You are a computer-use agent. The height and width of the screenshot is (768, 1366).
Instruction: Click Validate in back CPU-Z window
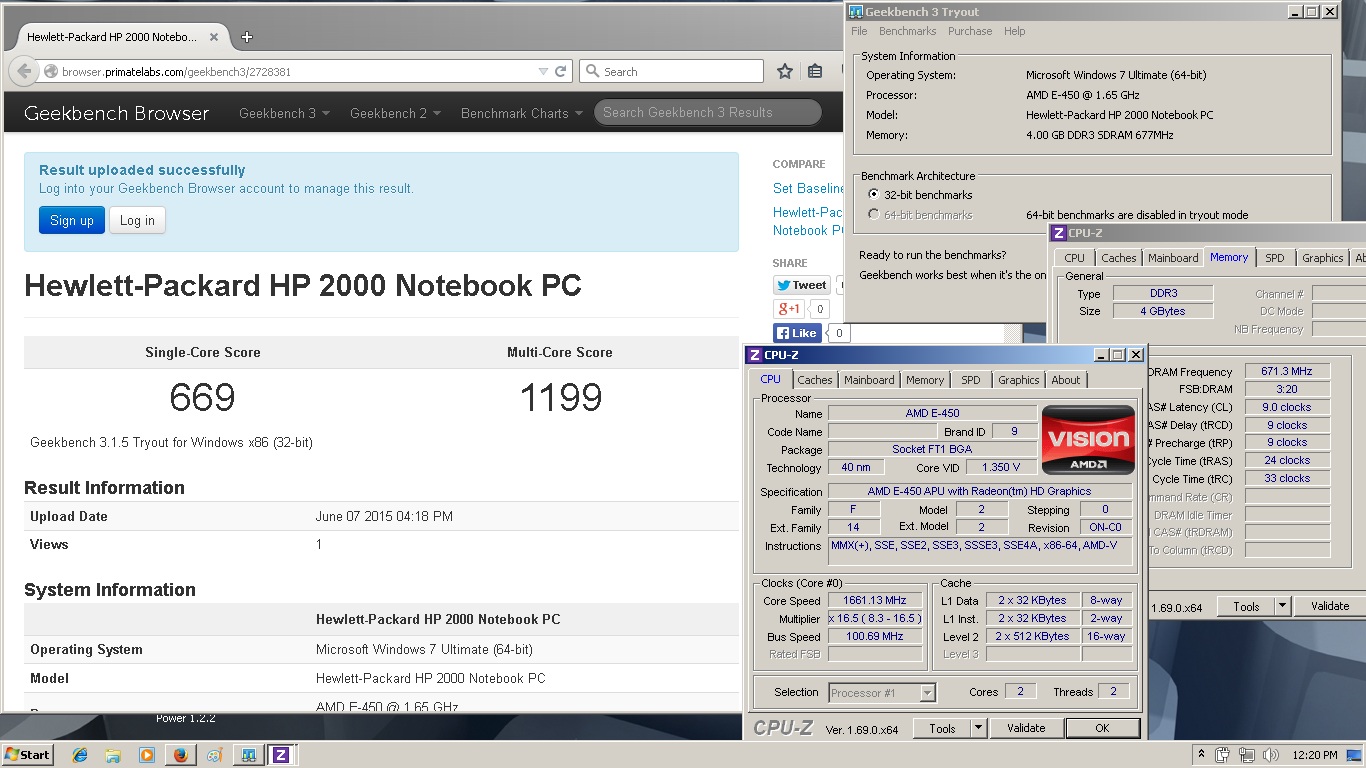point(1330,606)
